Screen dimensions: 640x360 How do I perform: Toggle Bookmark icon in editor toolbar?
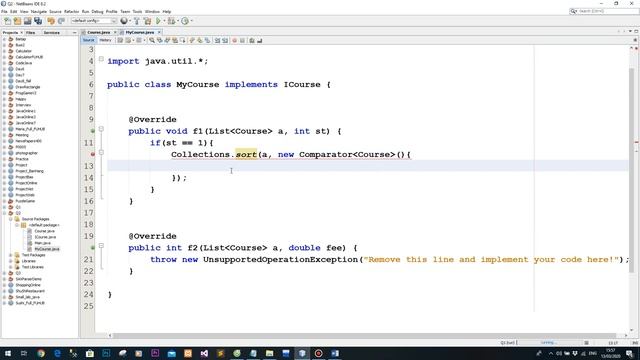[x=208, y=40]
